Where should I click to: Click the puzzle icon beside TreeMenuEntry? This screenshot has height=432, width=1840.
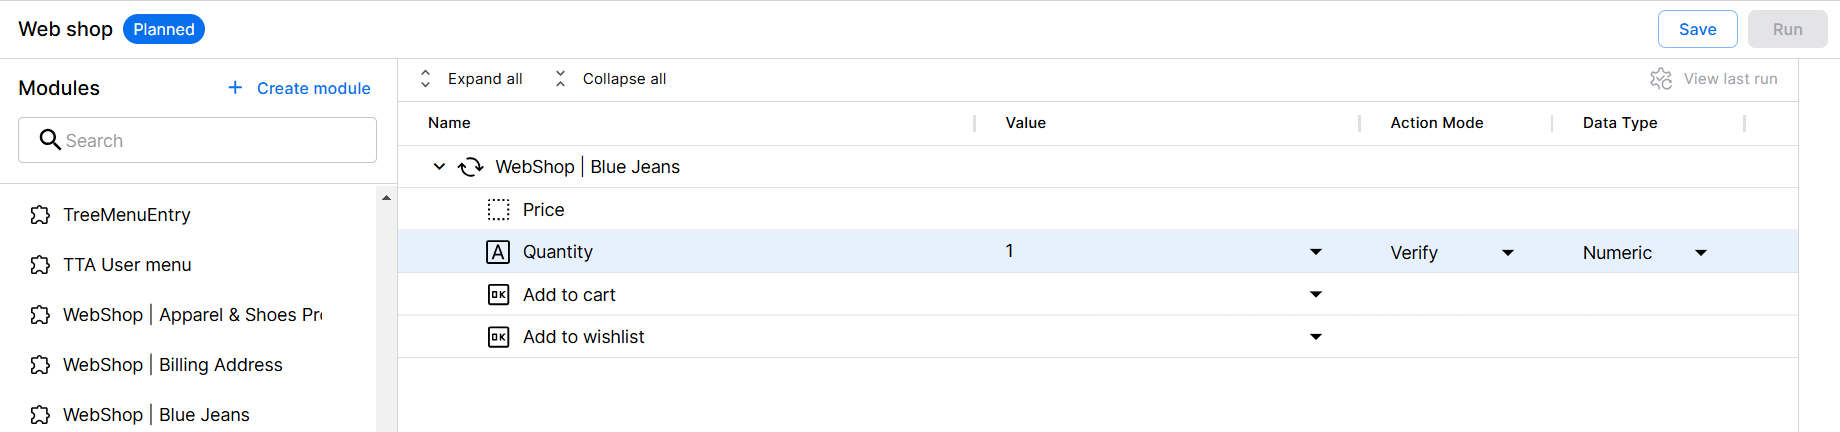click(x=40, y=215)
